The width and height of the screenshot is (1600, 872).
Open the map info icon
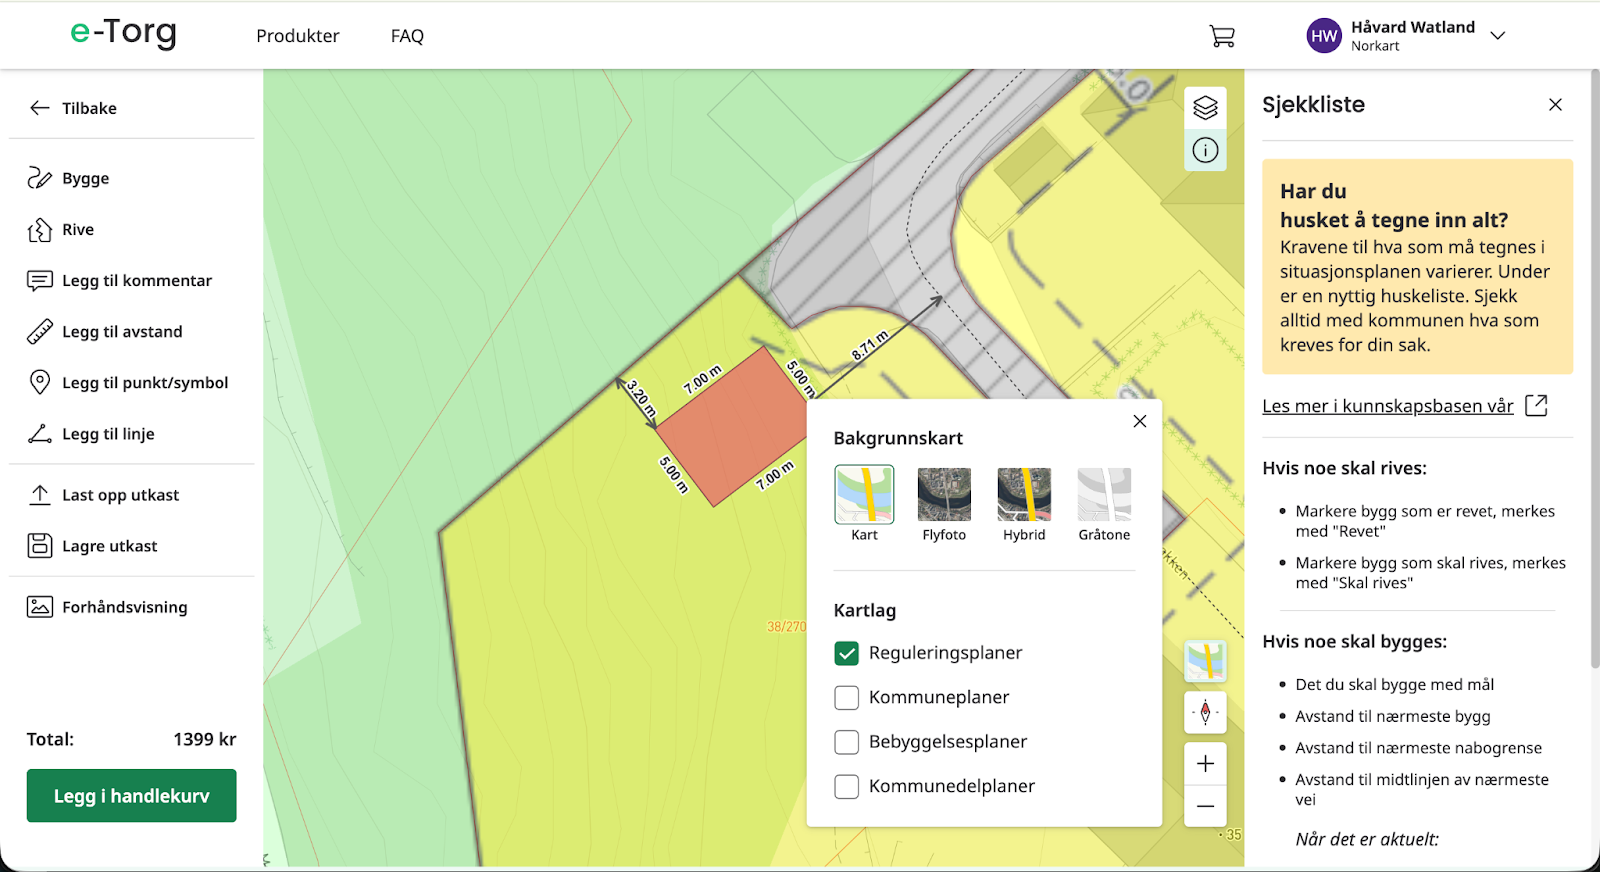(1205, 151)
